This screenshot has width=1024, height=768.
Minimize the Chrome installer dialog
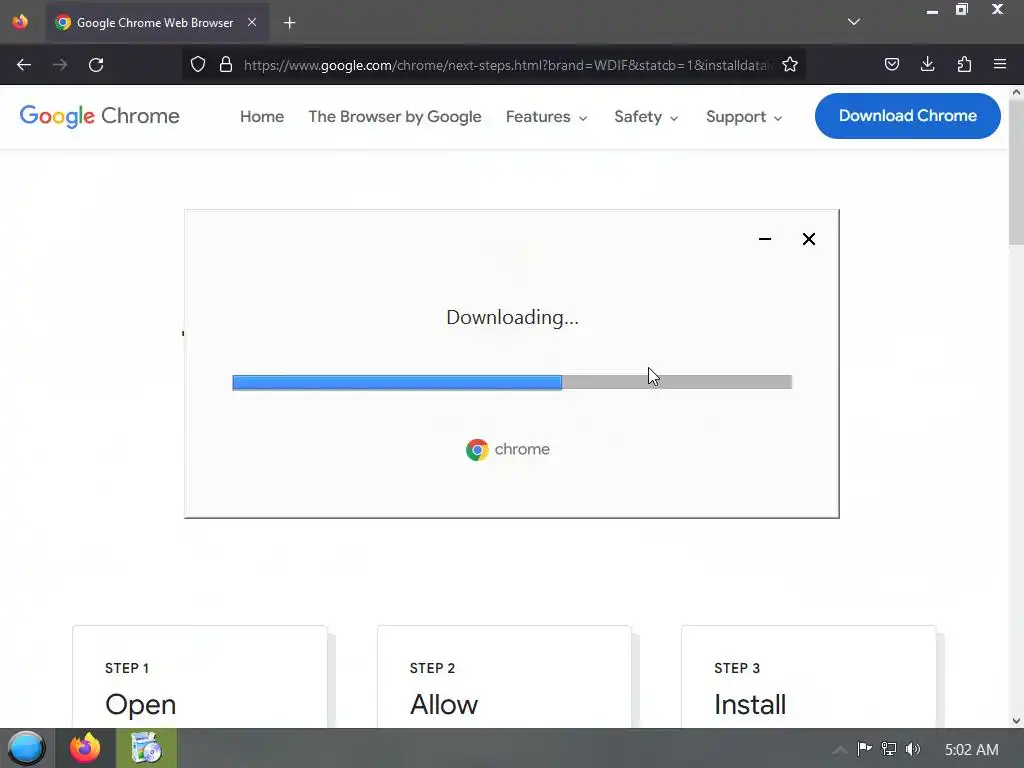pos(765,239)
